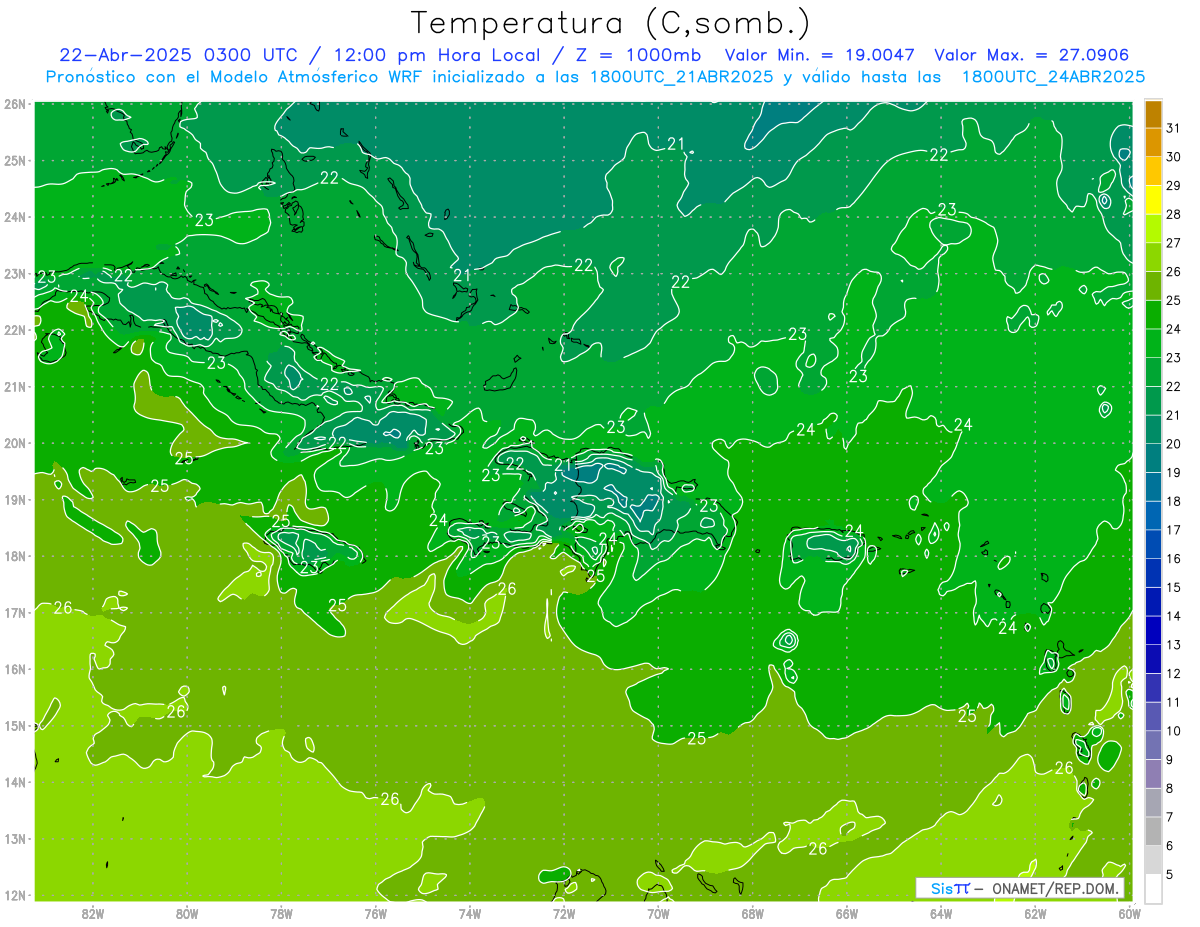Click the '76W' longitude axis label
The height and width of the screenshot is (927, 1200).
click(x=376, y=913)
